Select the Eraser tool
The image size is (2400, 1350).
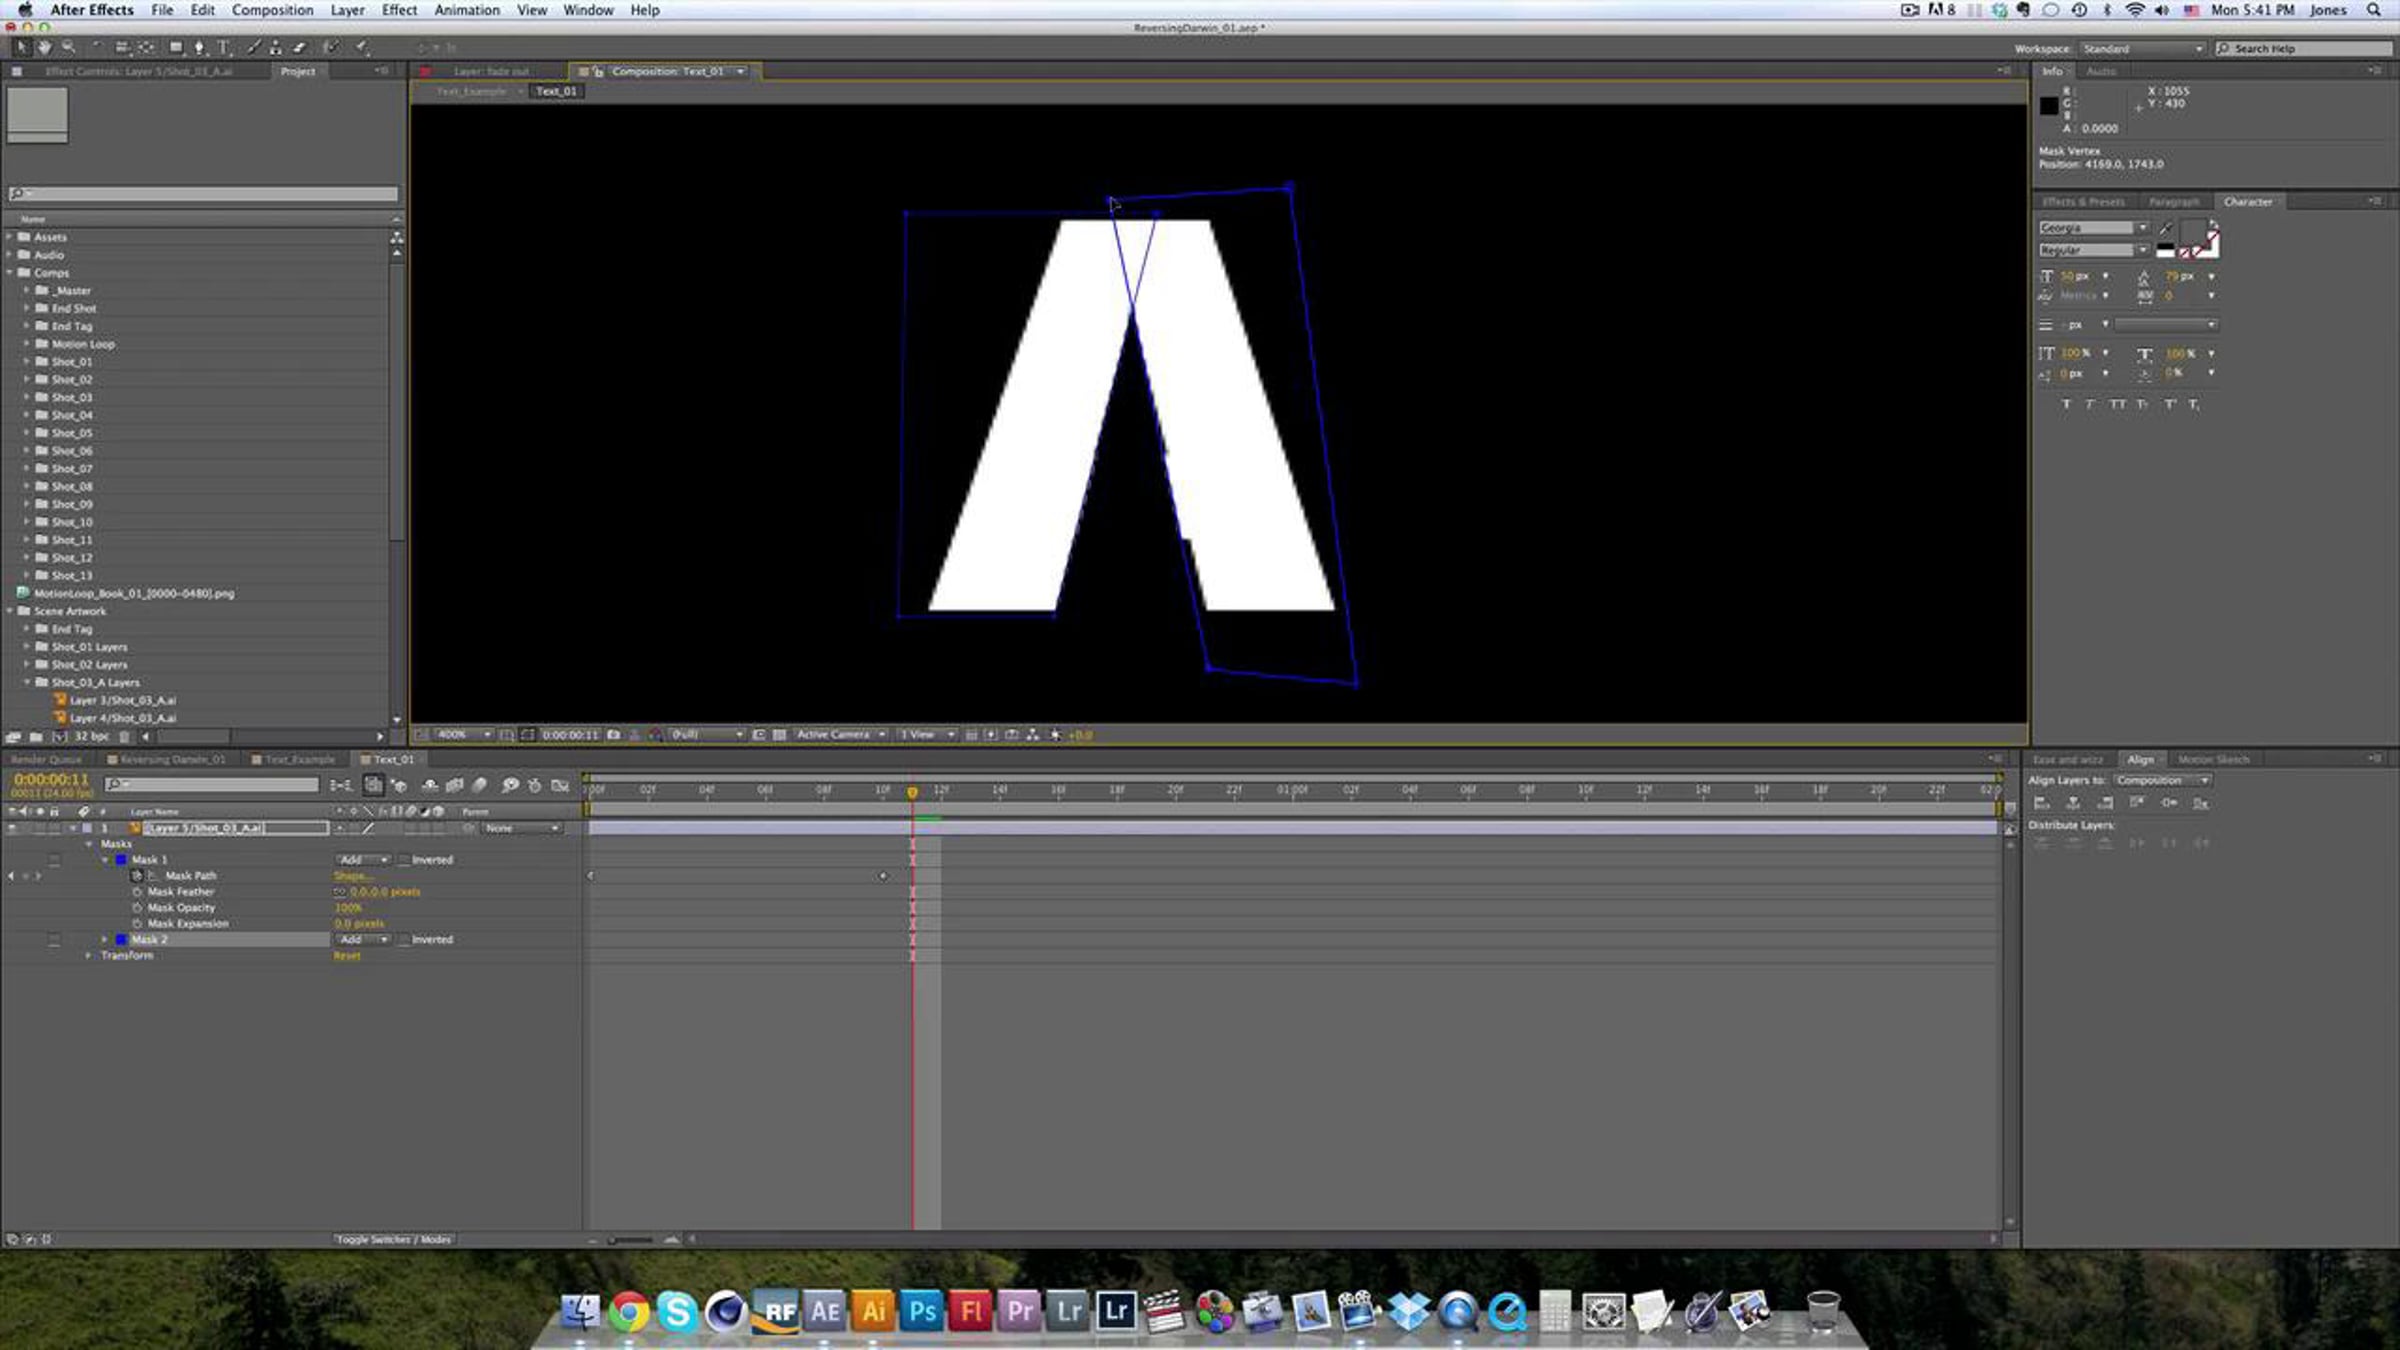299,47
